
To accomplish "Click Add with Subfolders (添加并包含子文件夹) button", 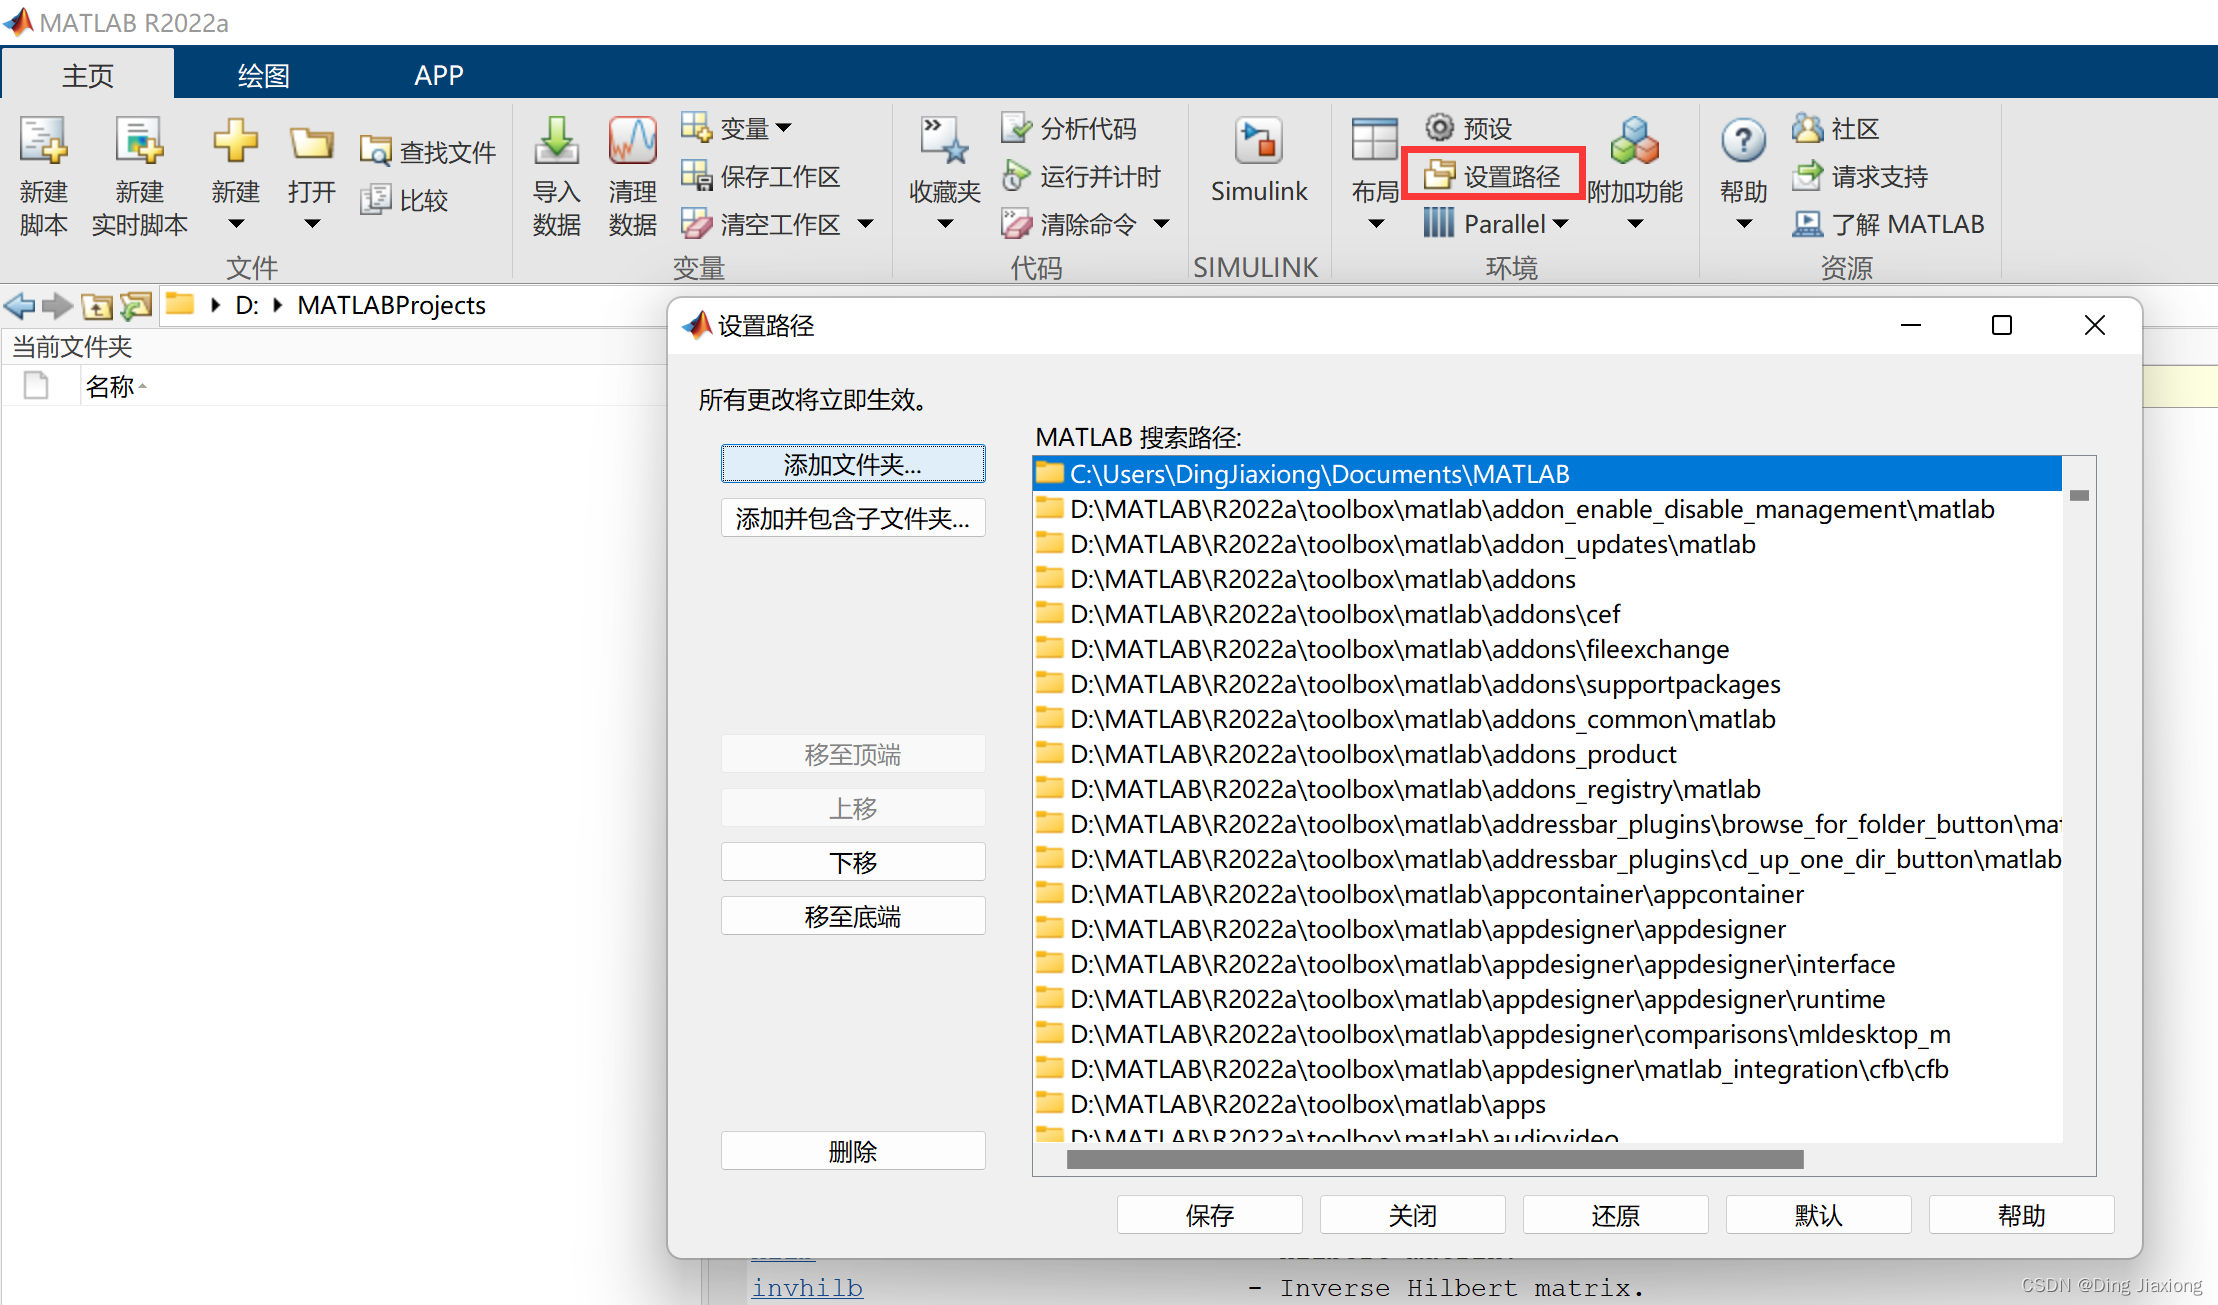I will click(852, 518).
